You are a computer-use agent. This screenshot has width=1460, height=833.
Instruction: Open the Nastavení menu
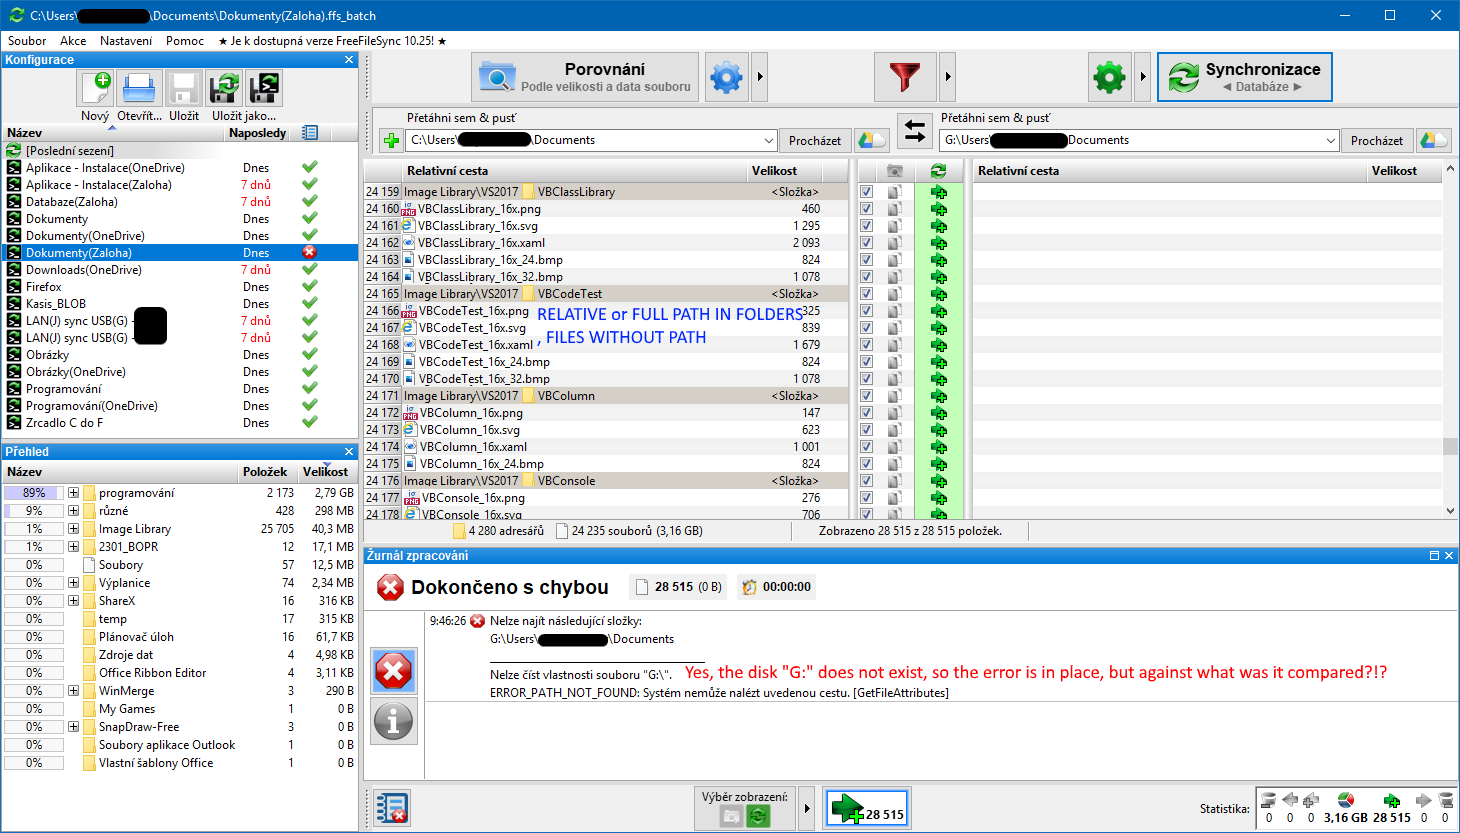[x=126, y=41]
